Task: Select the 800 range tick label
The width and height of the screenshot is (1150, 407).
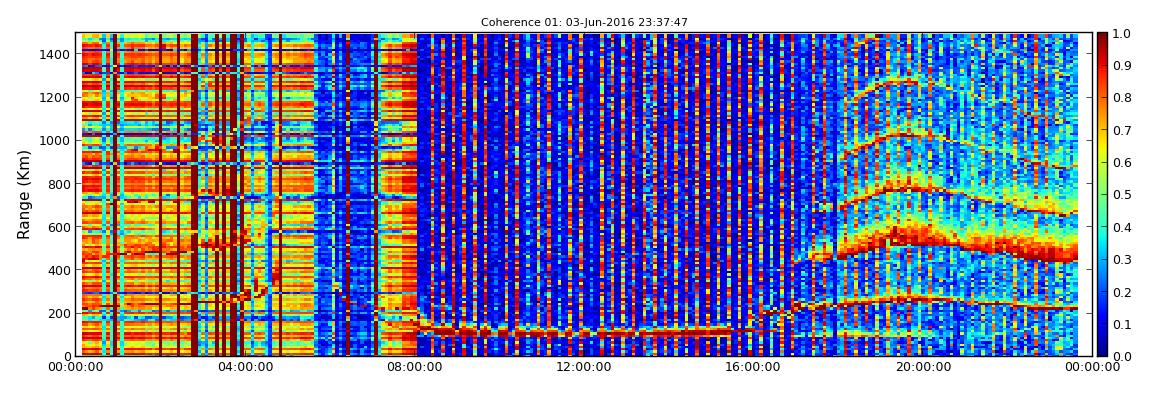Action: (x=59, y=184)
